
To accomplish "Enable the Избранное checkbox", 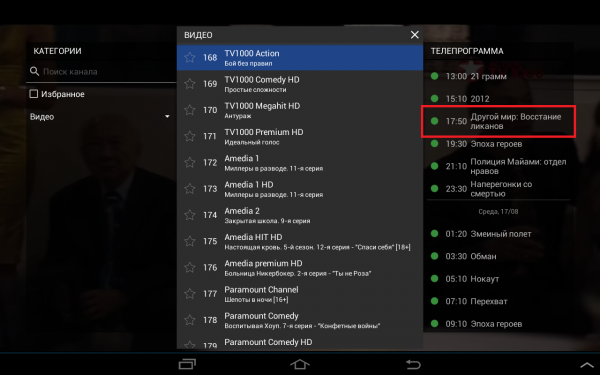I will tap(34, 94).
